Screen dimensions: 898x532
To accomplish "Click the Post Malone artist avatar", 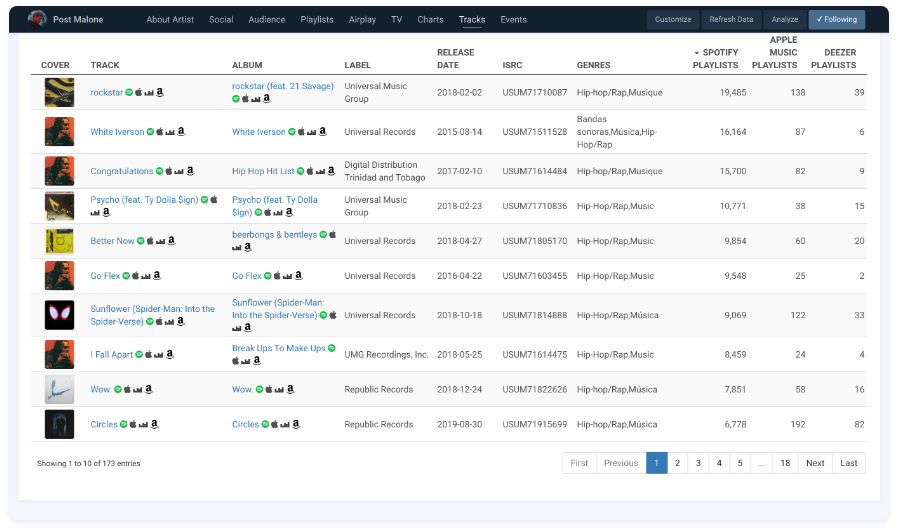I will (37, 19).
